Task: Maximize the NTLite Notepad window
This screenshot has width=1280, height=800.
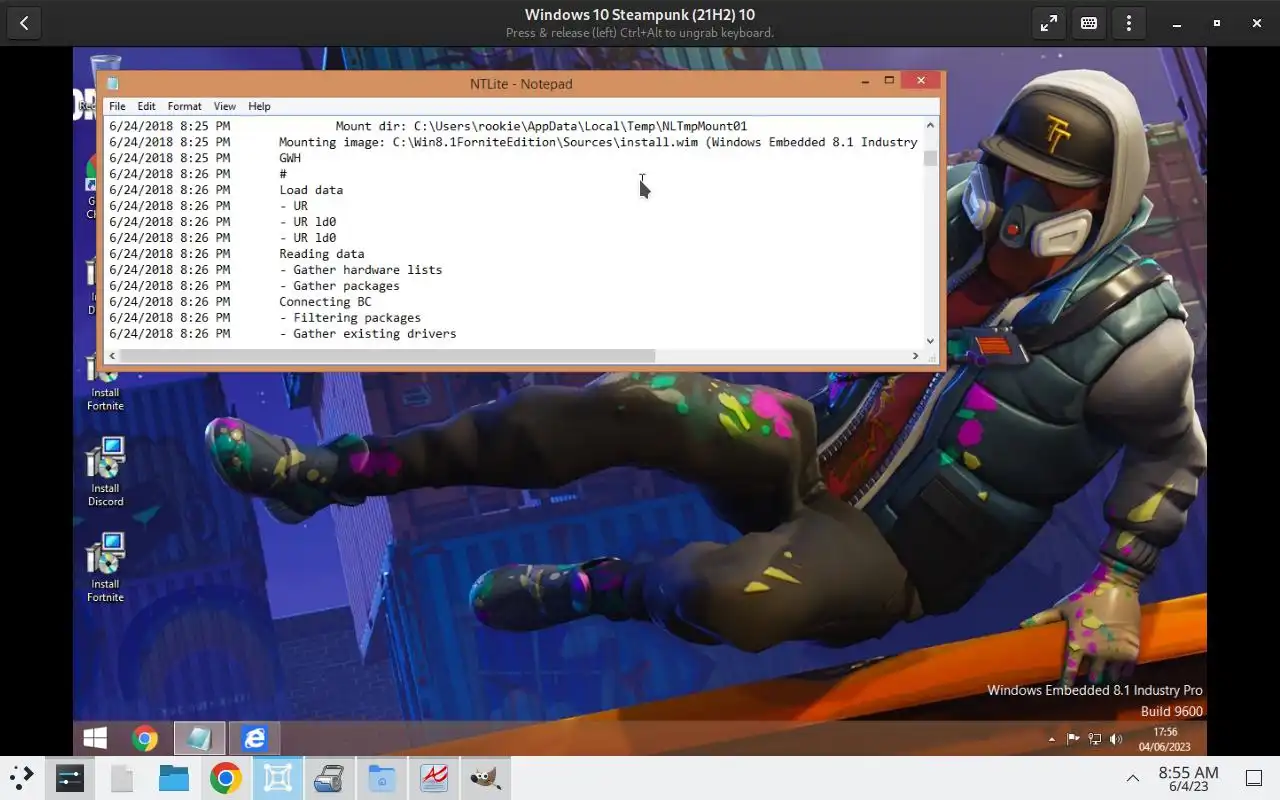Action: click(889, 80)
